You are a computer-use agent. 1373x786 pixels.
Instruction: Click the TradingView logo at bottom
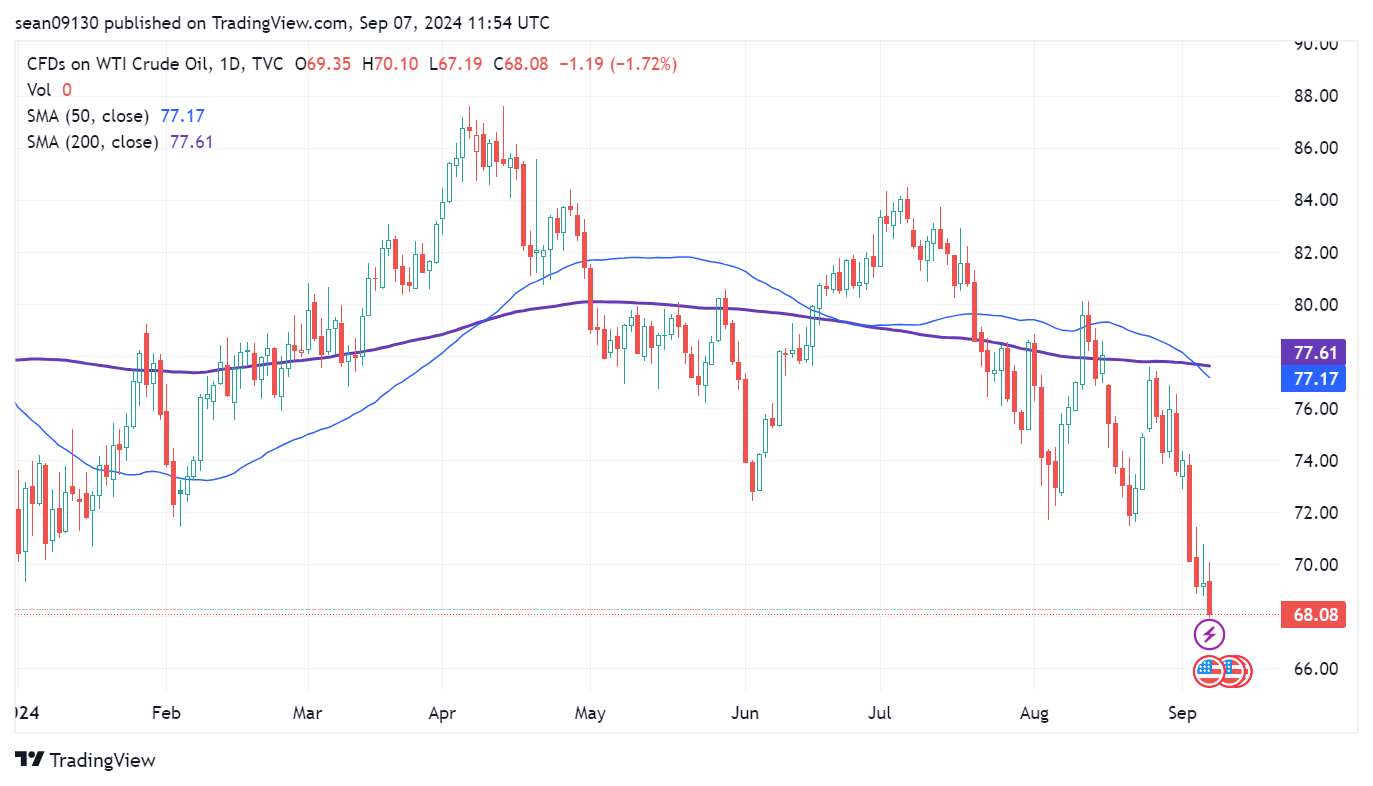pyautogui.click(x=86, y=760)
